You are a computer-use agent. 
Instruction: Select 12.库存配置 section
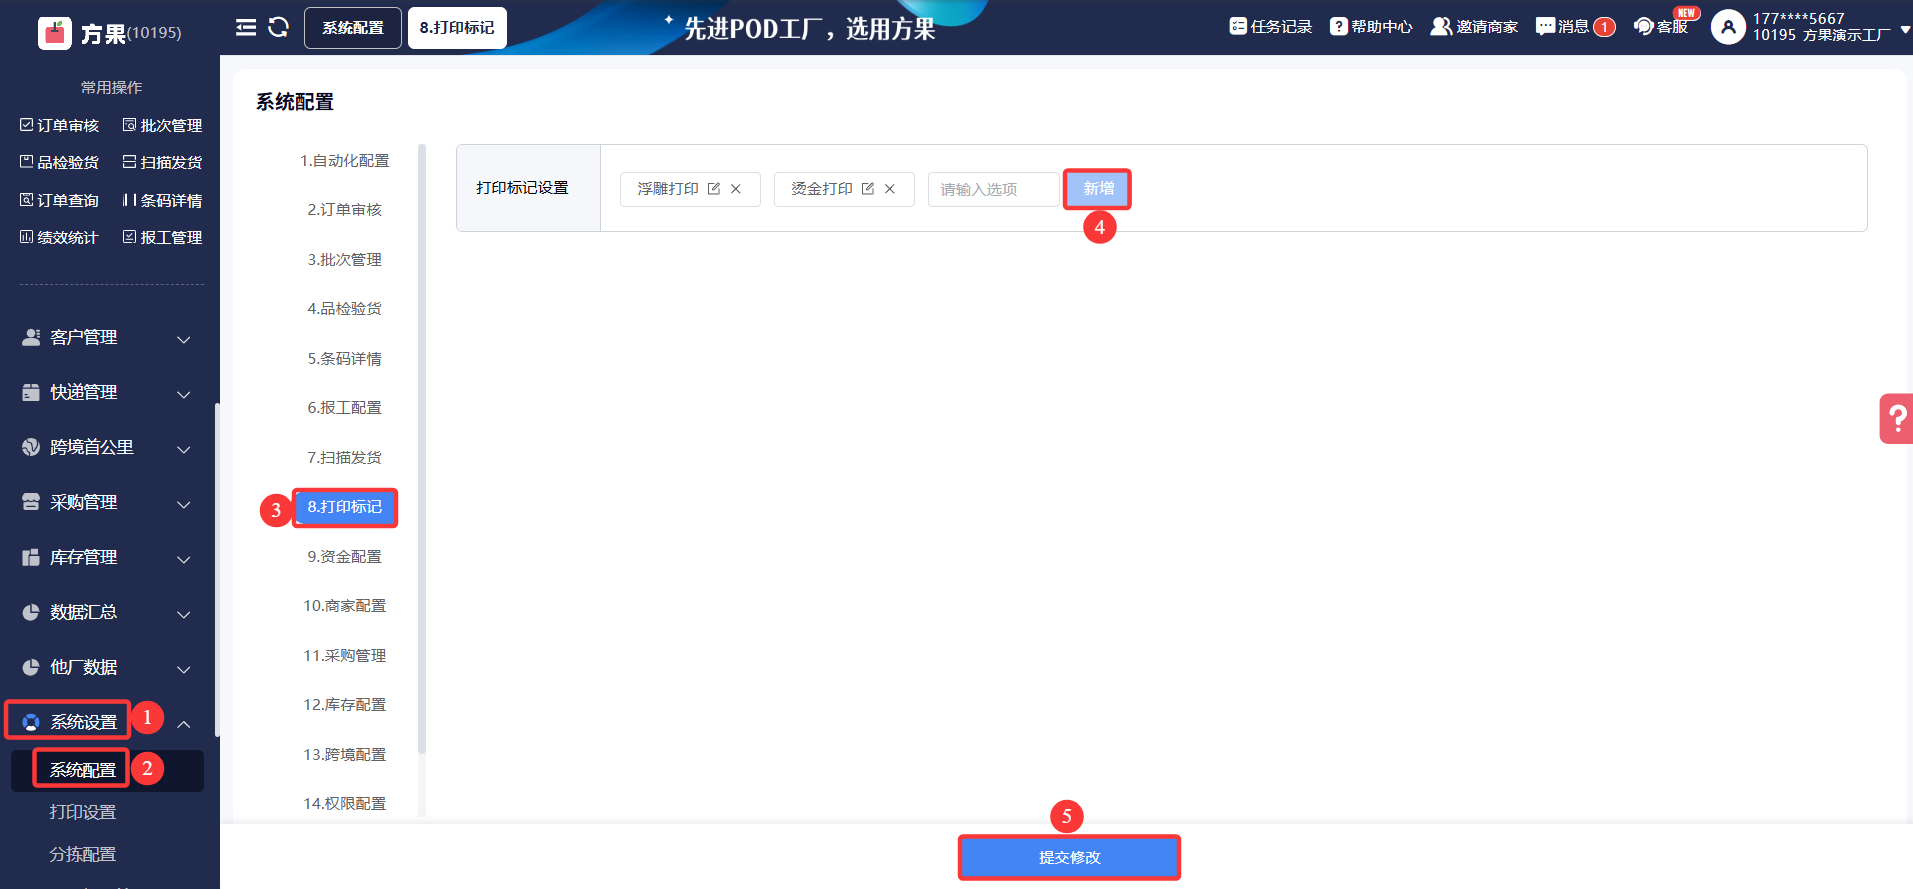pyautogui.click(x=344, y=705)
